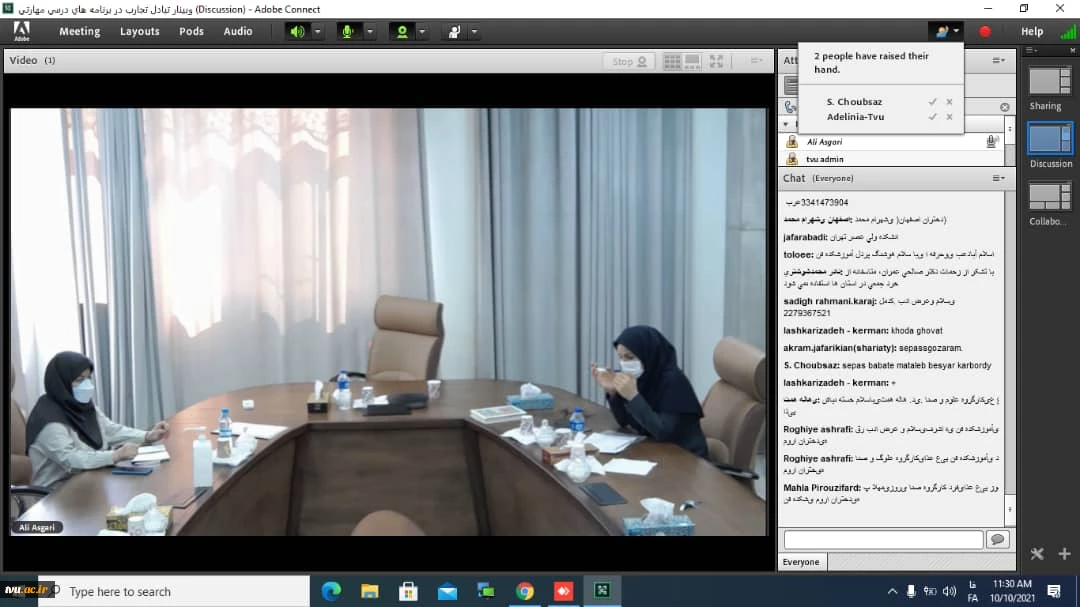The width and height of the screenshot is (1080, 607).
Task: Decline S. Choubsaz's raised hand request
Action: point(949,101)
